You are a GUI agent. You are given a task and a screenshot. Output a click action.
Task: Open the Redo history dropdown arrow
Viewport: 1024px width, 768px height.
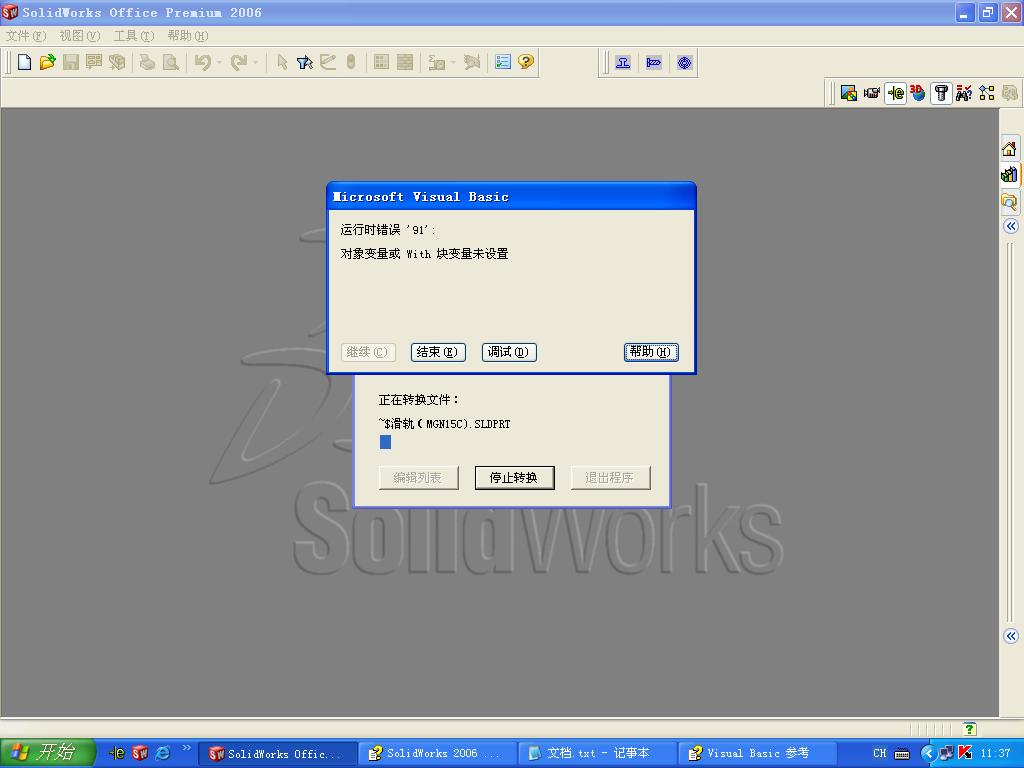[255, 63]
